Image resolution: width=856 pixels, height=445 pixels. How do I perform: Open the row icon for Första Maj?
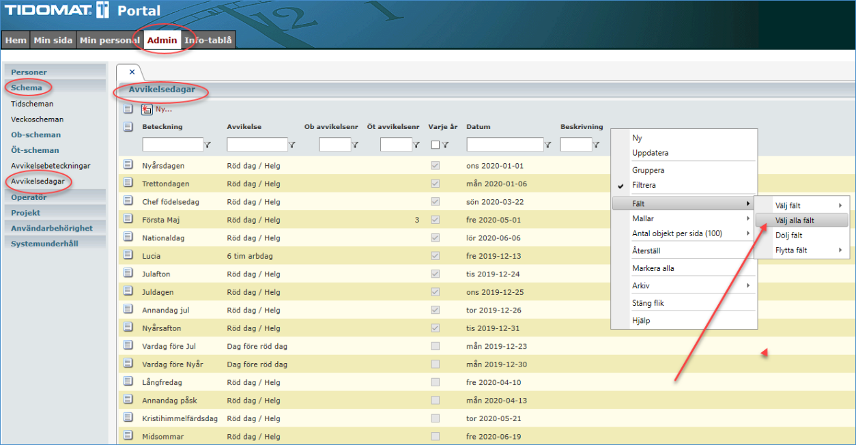128,218
